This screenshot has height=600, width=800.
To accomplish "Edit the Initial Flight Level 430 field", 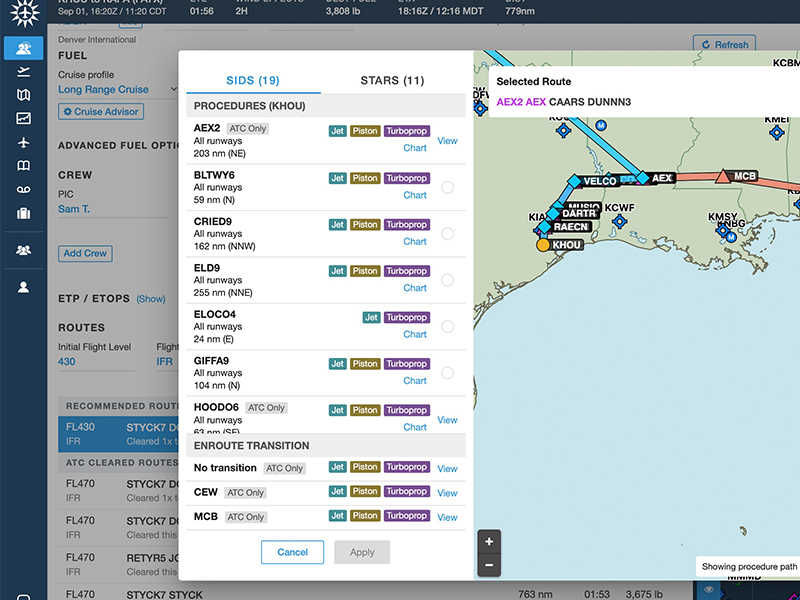I will tap(95, 362).
